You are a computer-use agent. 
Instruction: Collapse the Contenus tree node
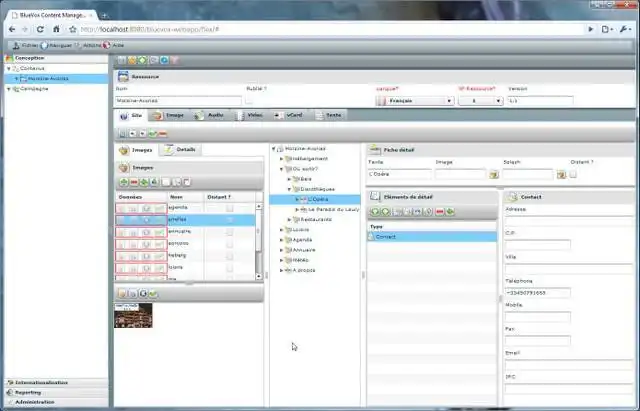pyautogui.click(x=9, y=69)
